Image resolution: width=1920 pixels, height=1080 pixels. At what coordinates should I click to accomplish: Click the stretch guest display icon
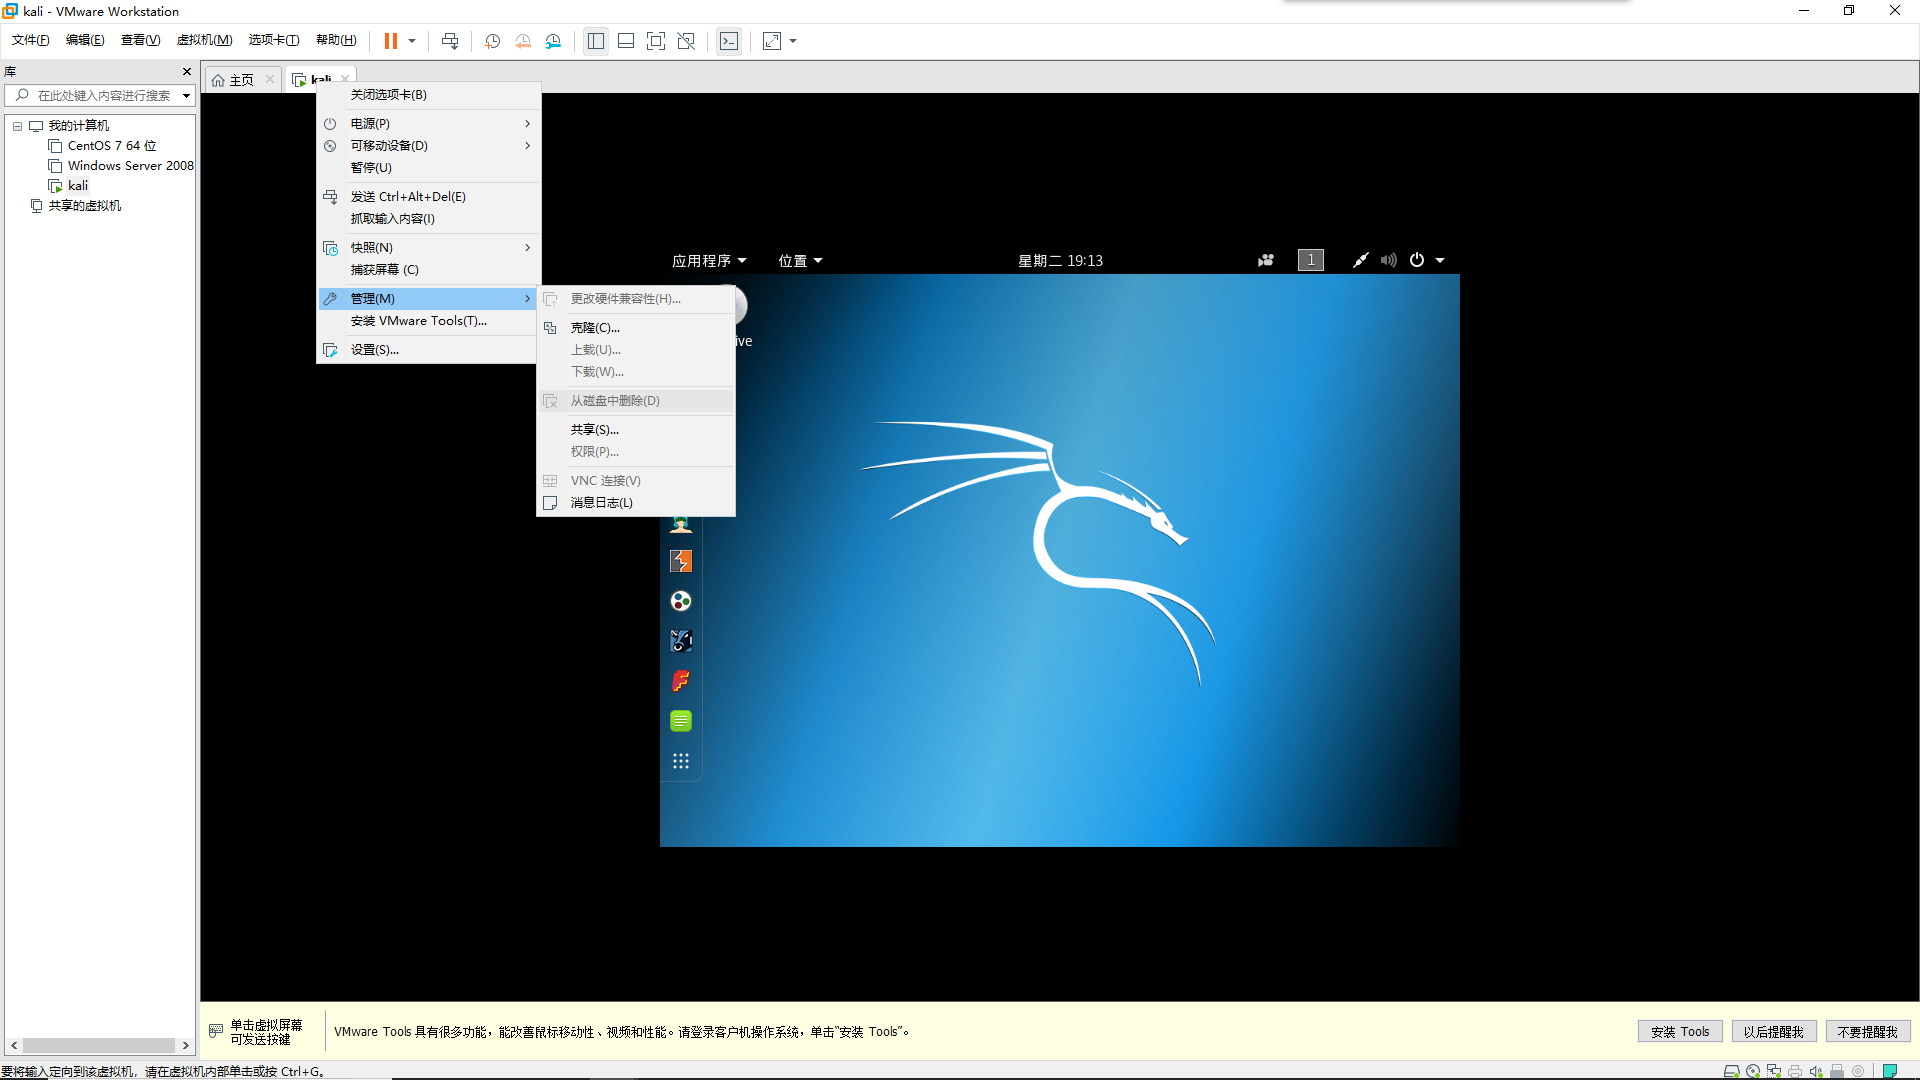coord(772,41)
